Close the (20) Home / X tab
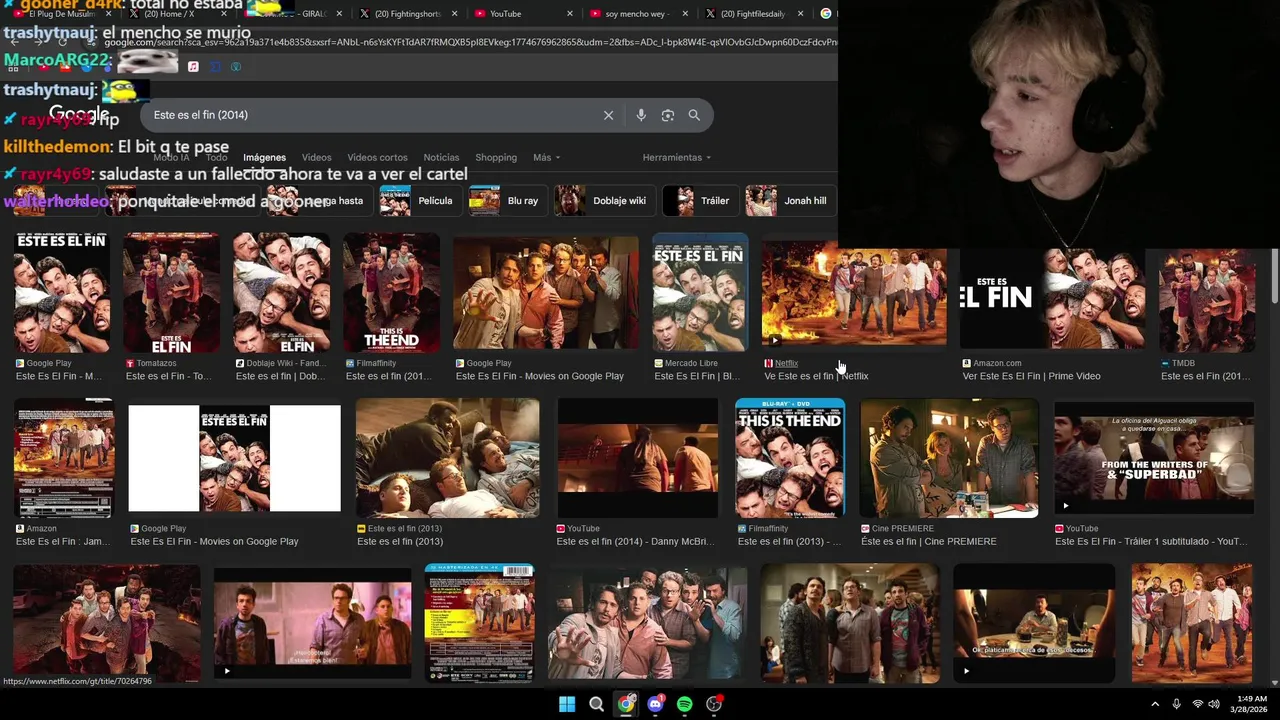The image size is (1280, 720). tap(223, 14)
